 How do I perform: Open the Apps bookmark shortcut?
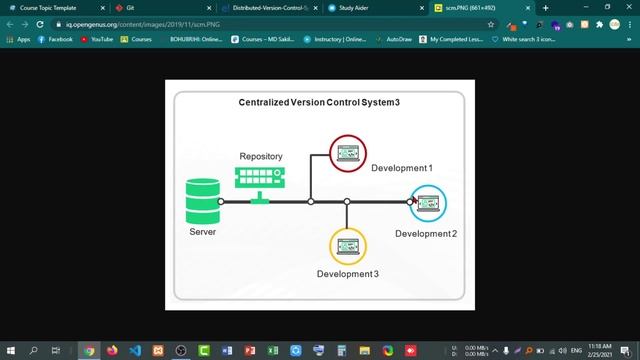pos(18,39)
